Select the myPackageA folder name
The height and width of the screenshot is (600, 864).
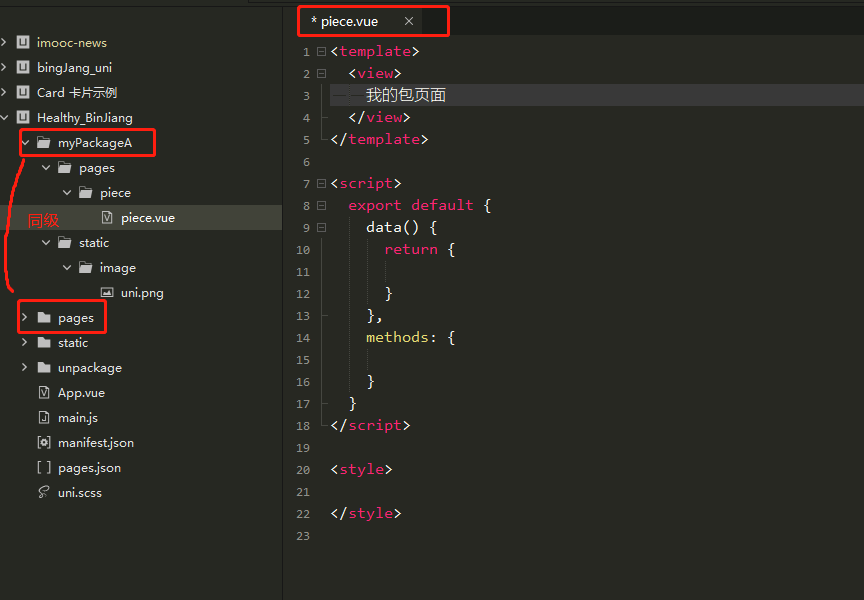tap(95, 143)
